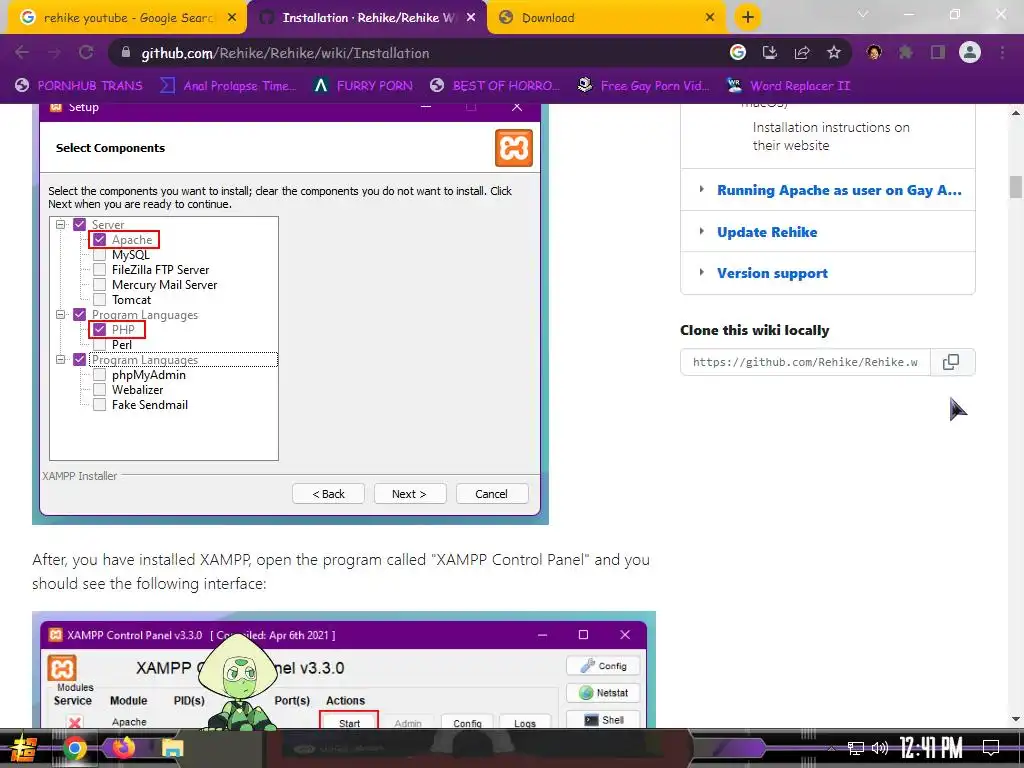
Task: Expand the Version support section arrow
Action: (x=701, y=272)
